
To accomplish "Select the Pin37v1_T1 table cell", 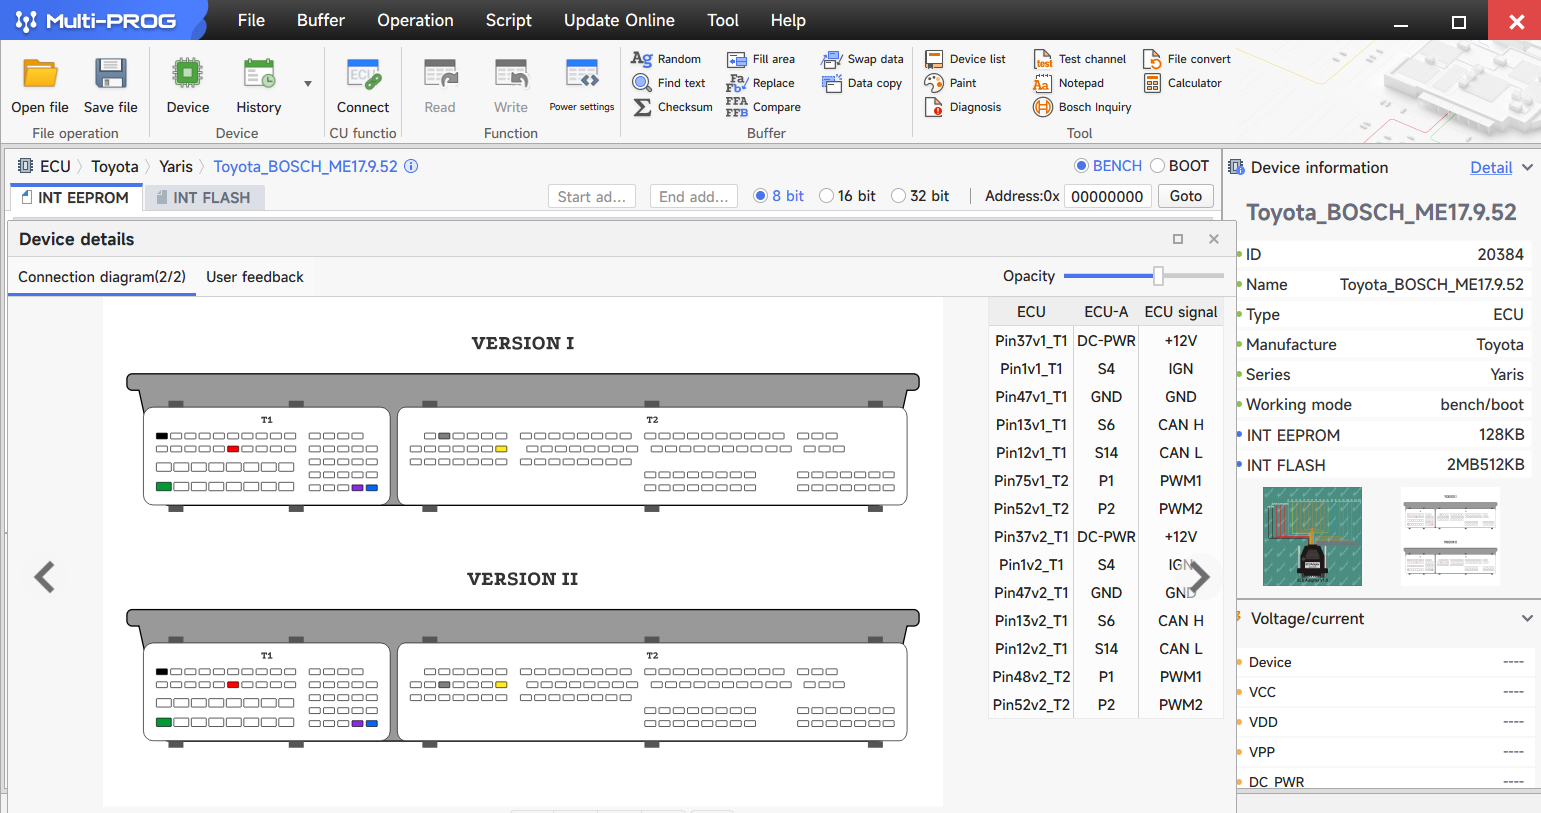I will coord(1031,341).
